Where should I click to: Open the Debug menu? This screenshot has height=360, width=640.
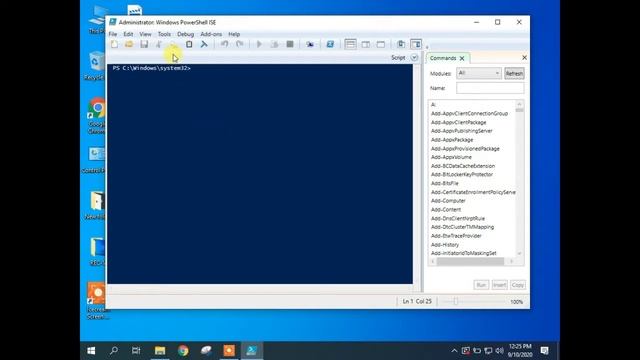[185, 34]
